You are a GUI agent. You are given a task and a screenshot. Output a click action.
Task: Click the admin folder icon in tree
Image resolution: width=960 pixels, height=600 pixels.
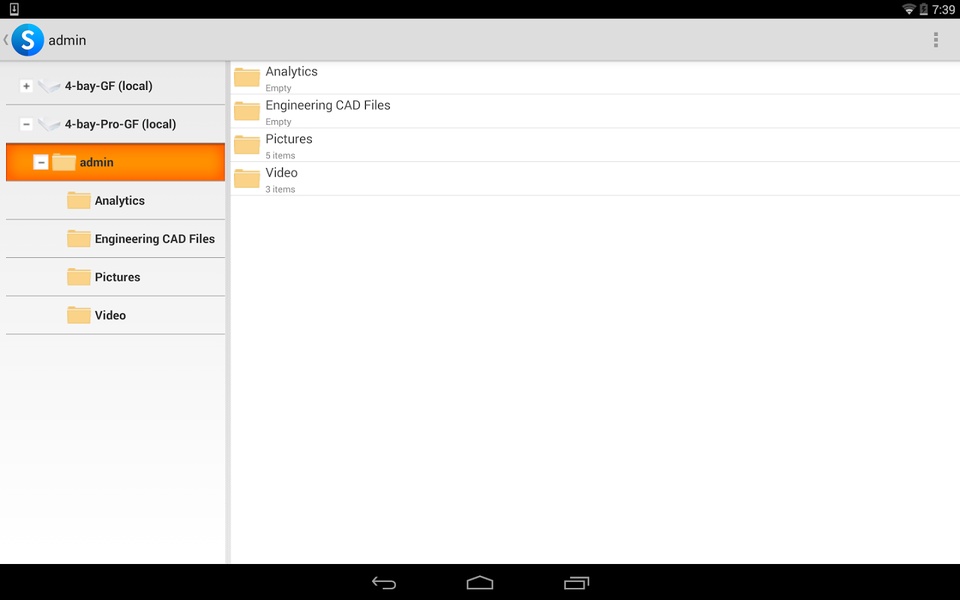64,162
